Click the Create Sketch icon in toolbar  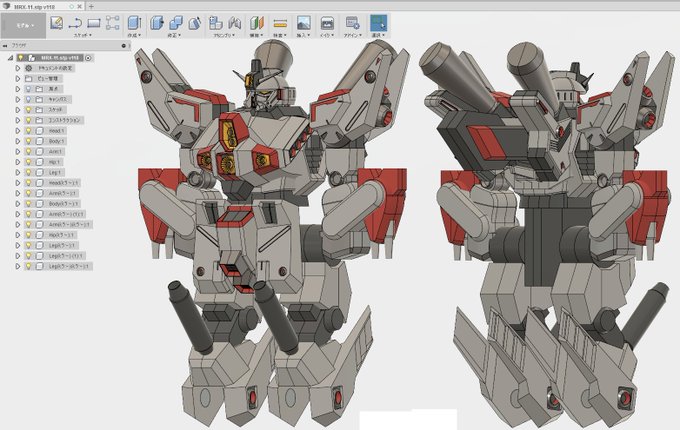click(x=56, y=23)
